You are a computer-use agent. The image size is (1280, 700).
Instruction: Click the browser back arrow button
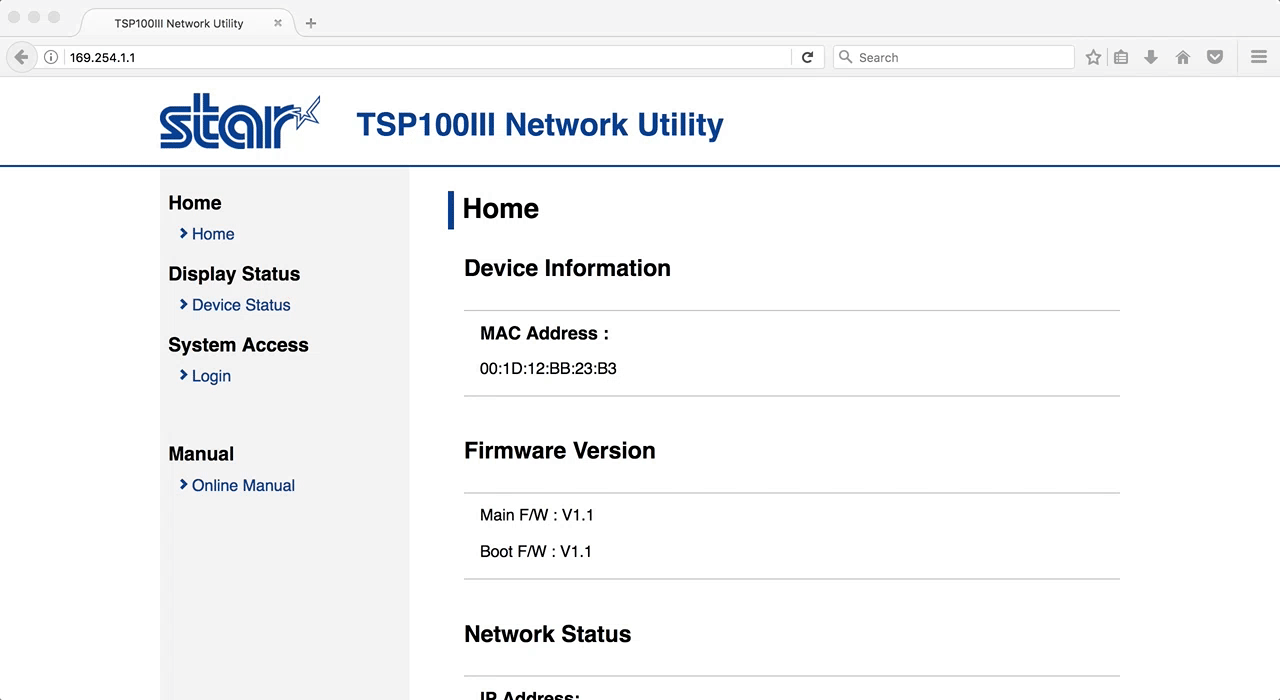pyautogui.click(x=21, y=57)
